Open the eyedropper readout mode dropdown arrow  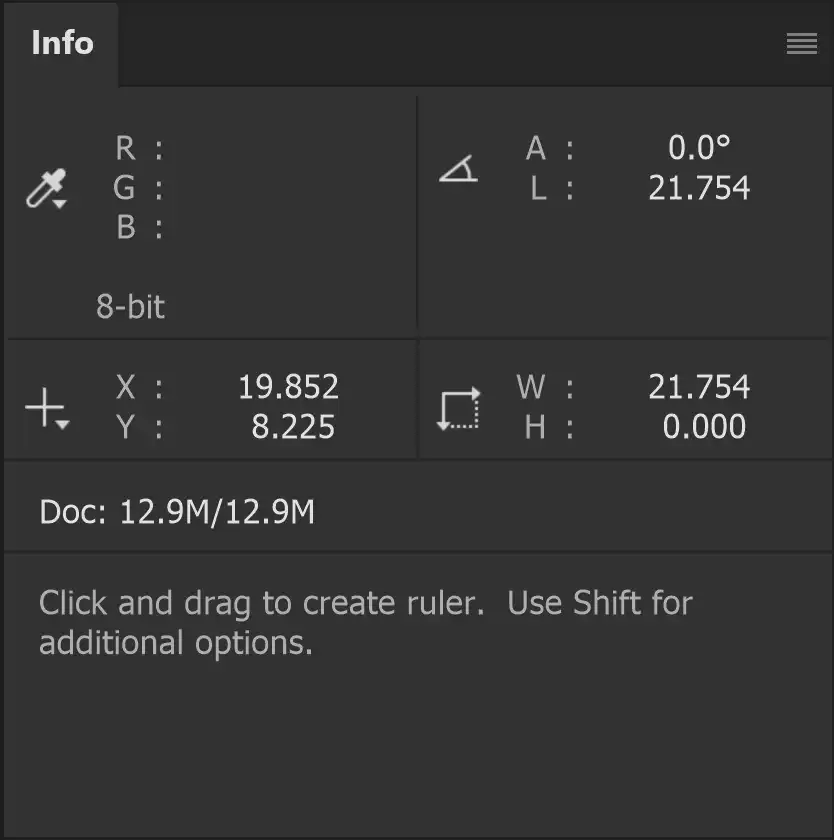coord(58,204)
